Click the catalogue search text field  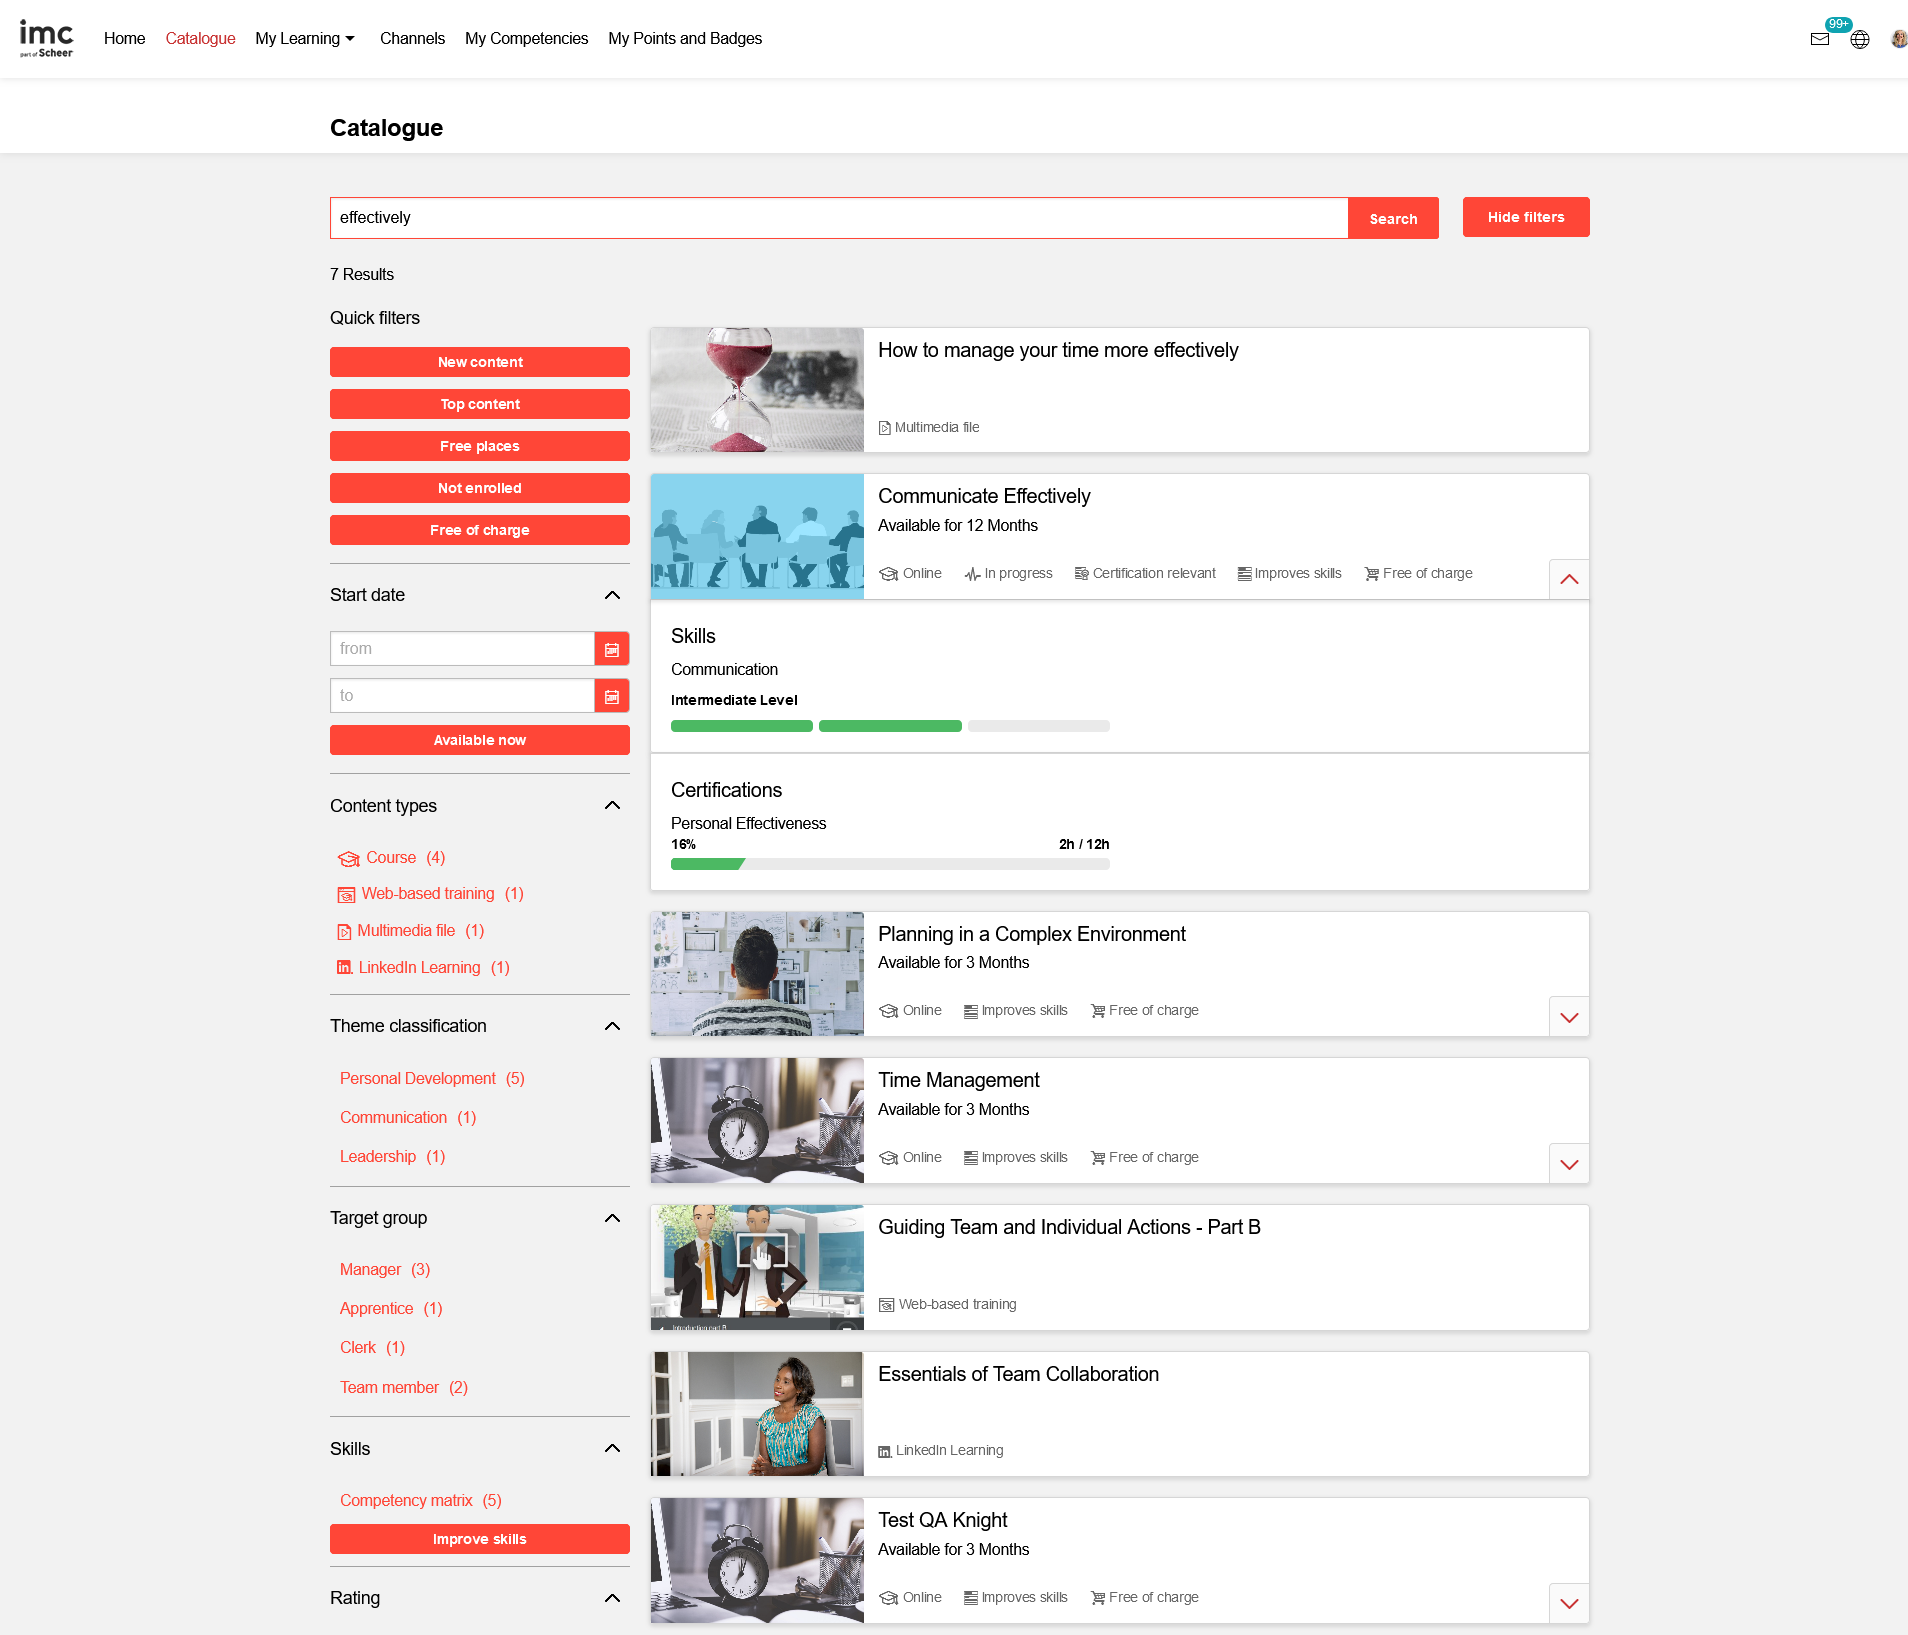click(838, 218)
